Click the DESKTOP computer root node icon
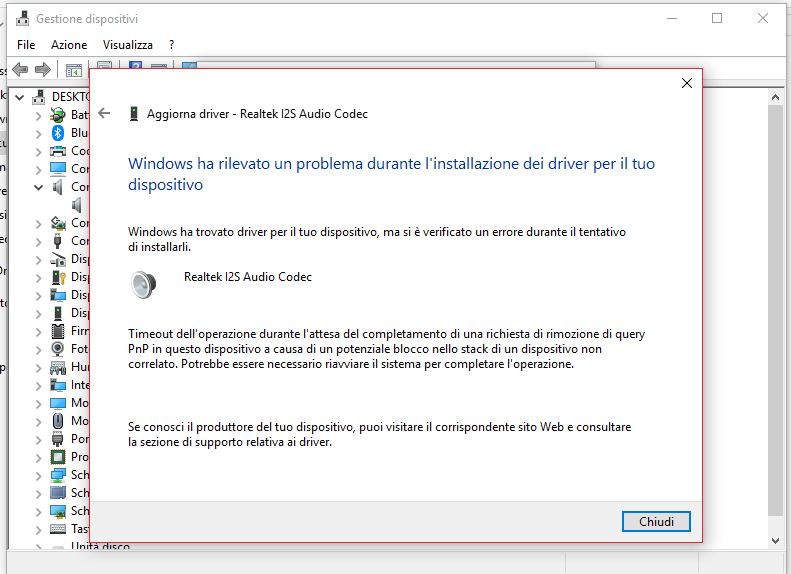 tap(39, 97)
